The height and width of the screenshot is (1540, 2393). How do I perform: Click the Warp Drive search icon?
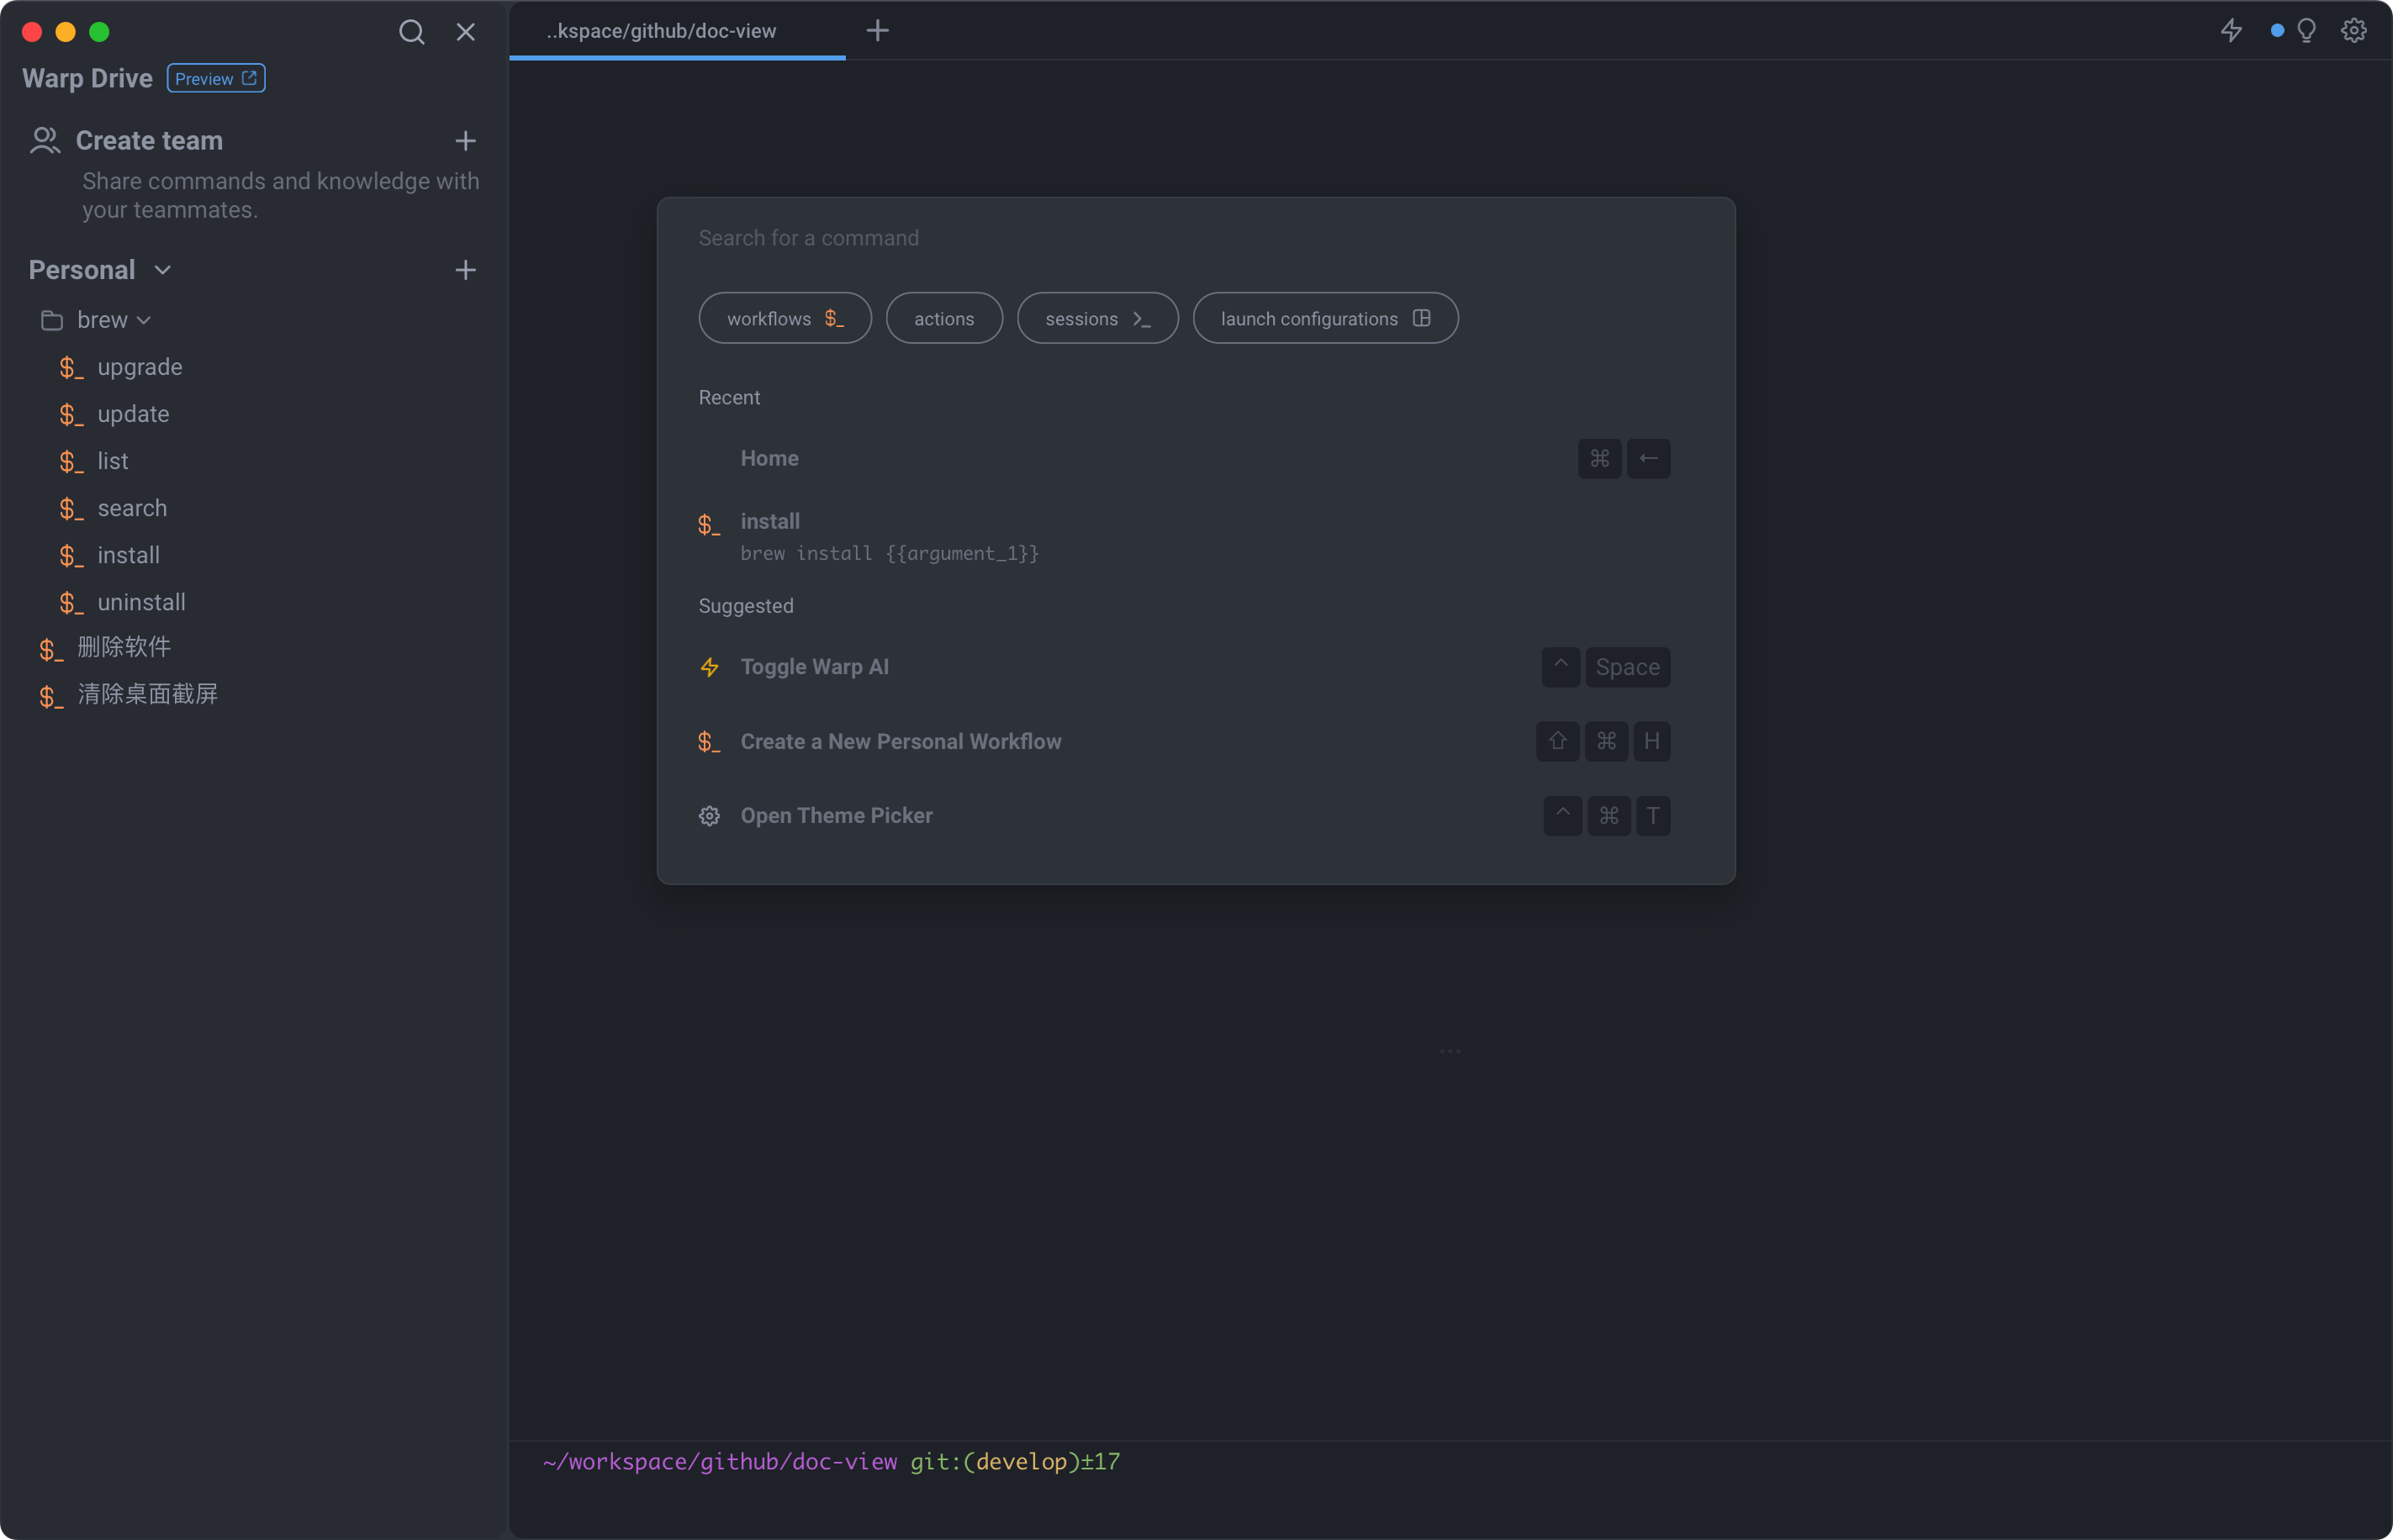411,32
